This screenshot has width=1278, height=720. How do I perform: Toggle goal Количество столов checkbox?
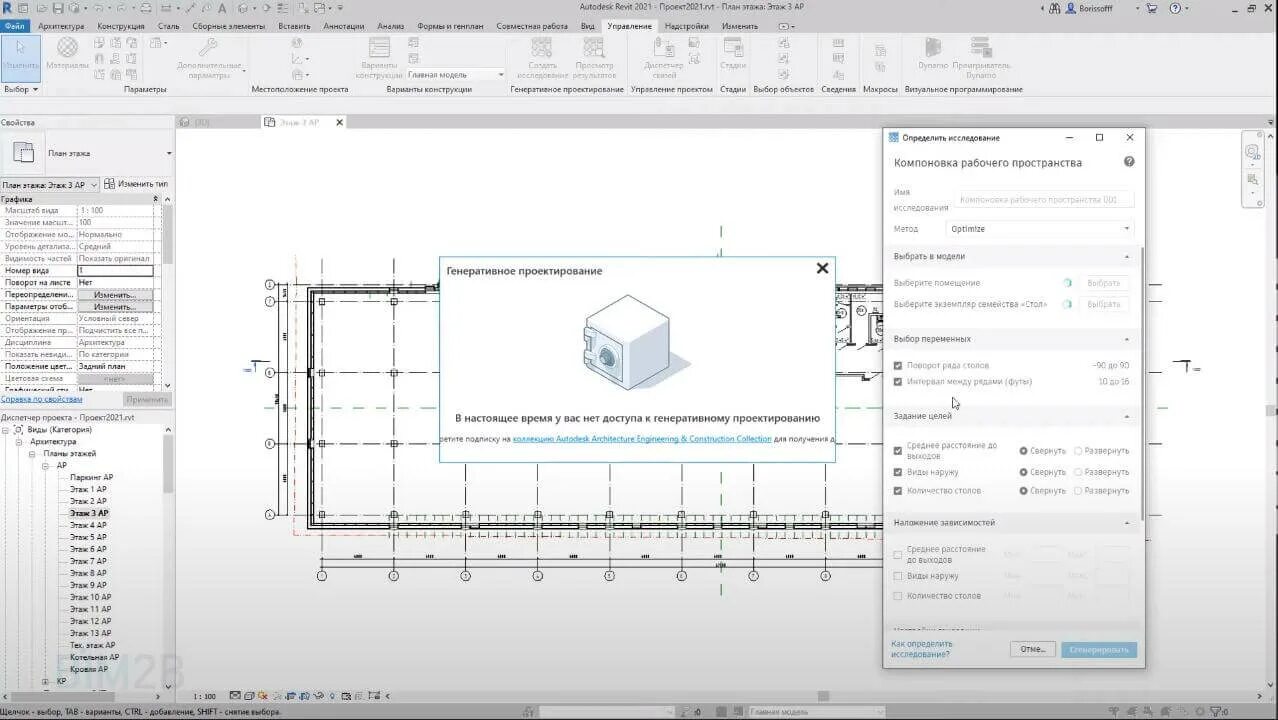897,491
